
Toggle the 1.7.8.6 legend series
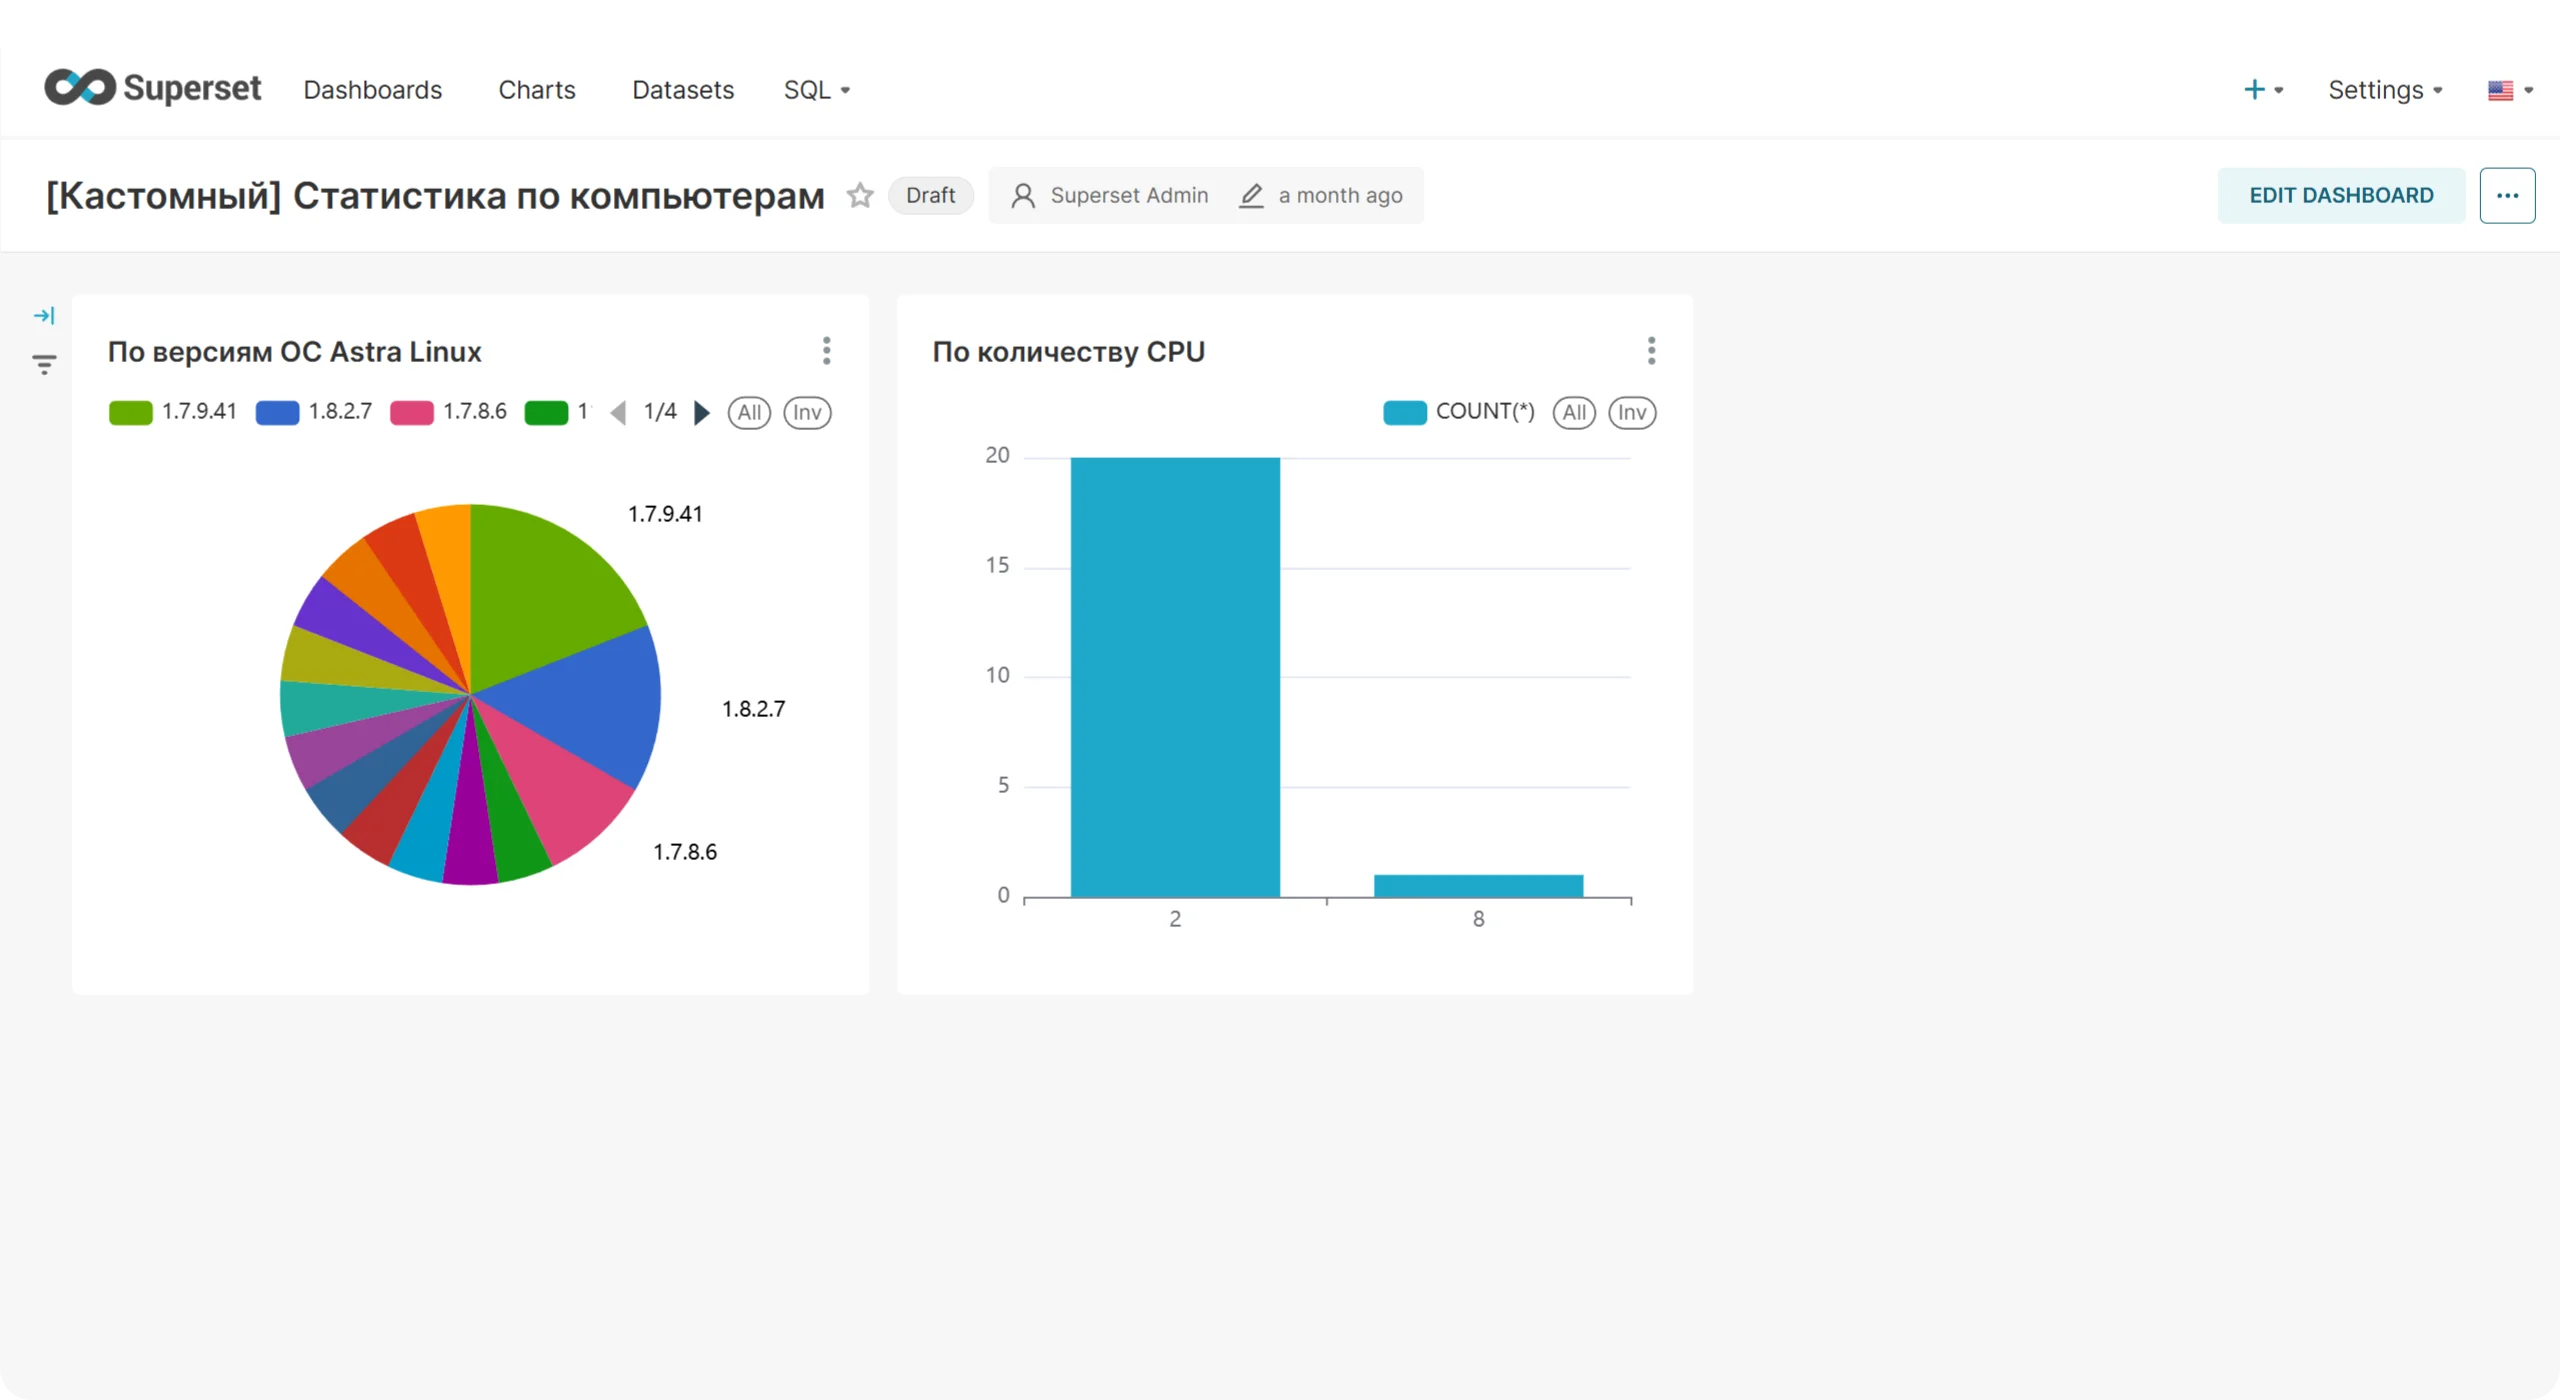pos(449,412)
